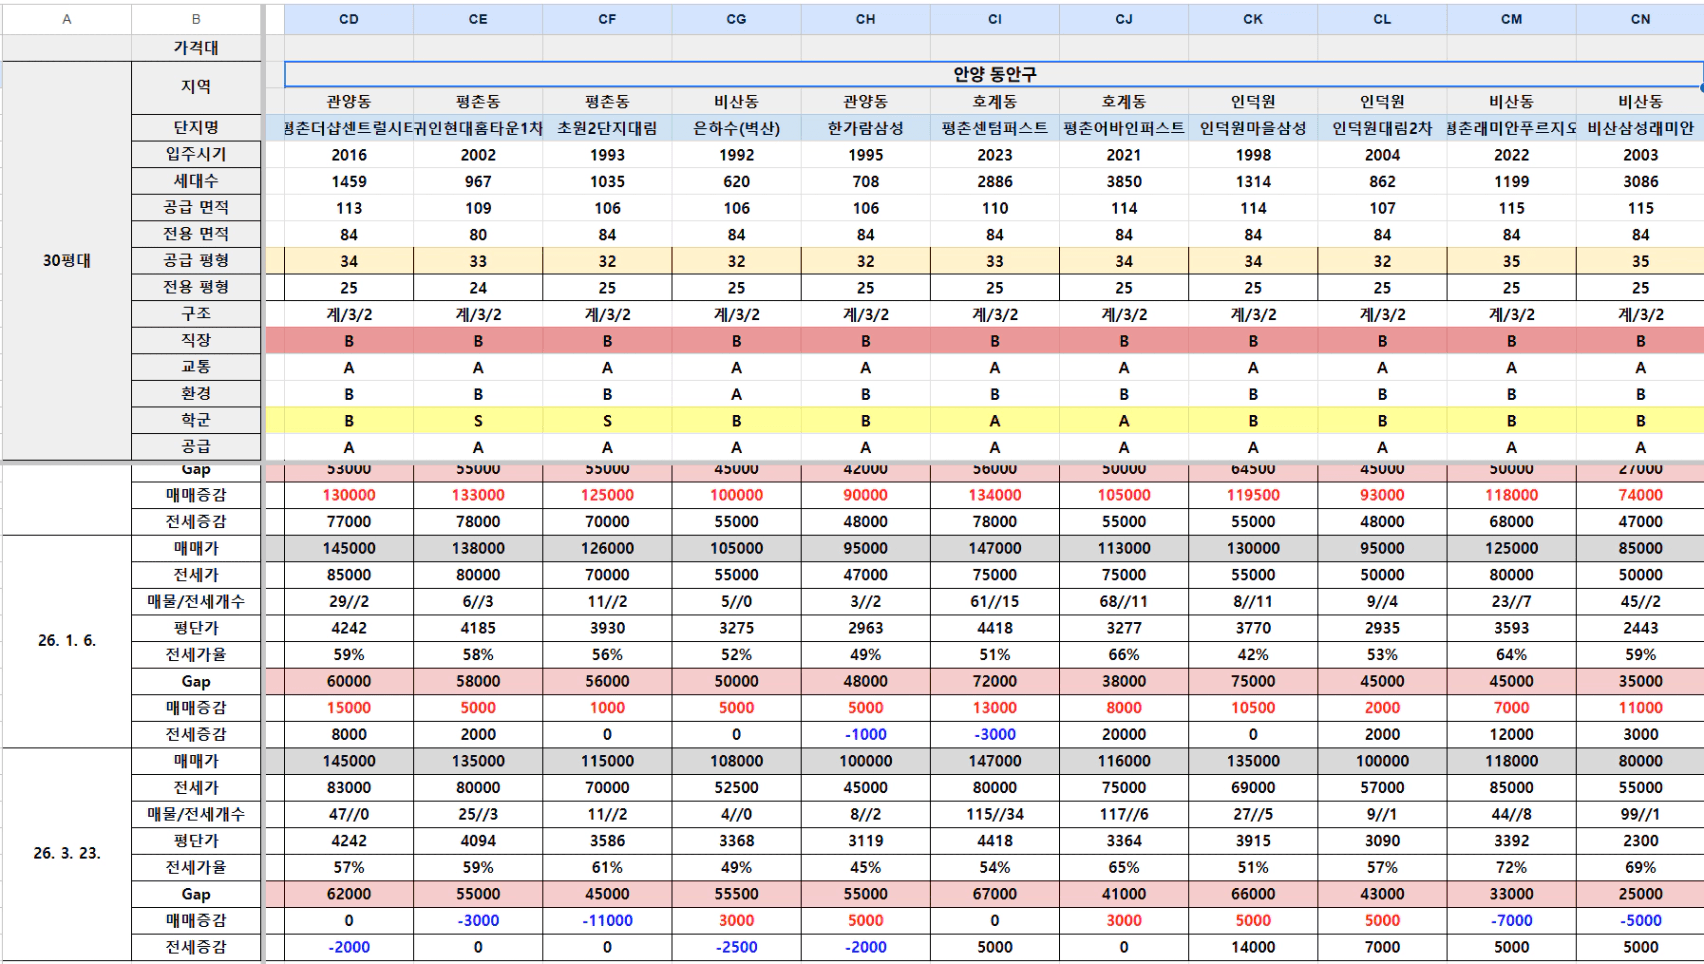The height and width of the screenshot is (964, 1704).
Task: Click the 115//34 listing count cell
Action: (994, 814)
